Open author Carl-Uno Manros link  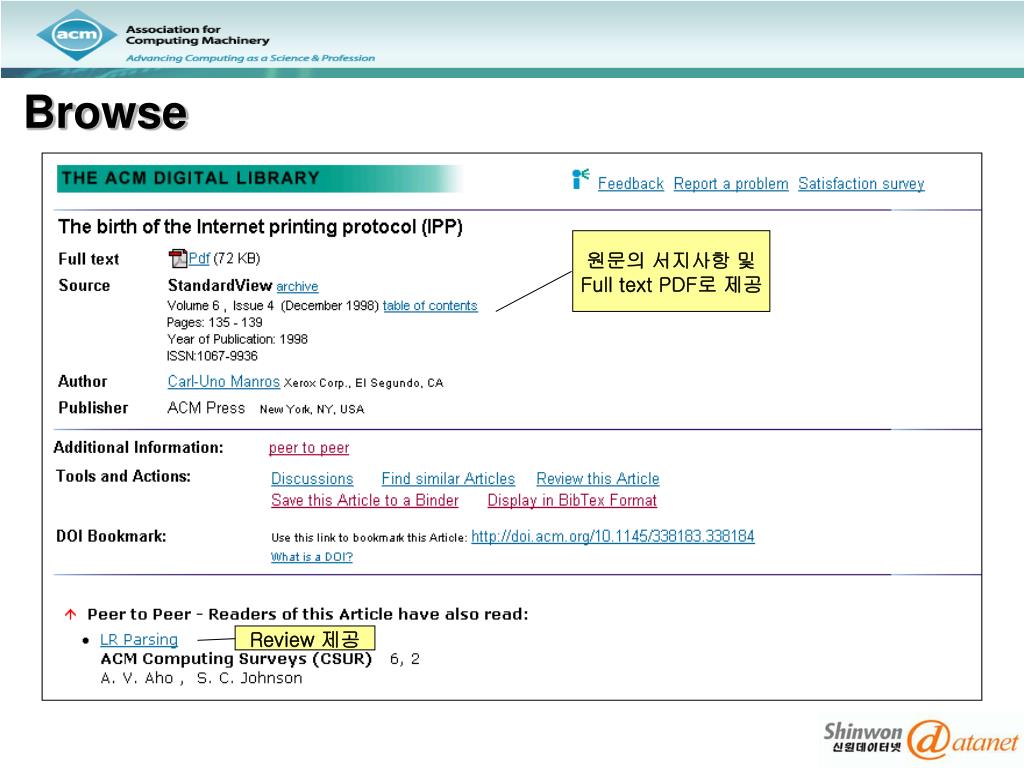pos(224,381)
